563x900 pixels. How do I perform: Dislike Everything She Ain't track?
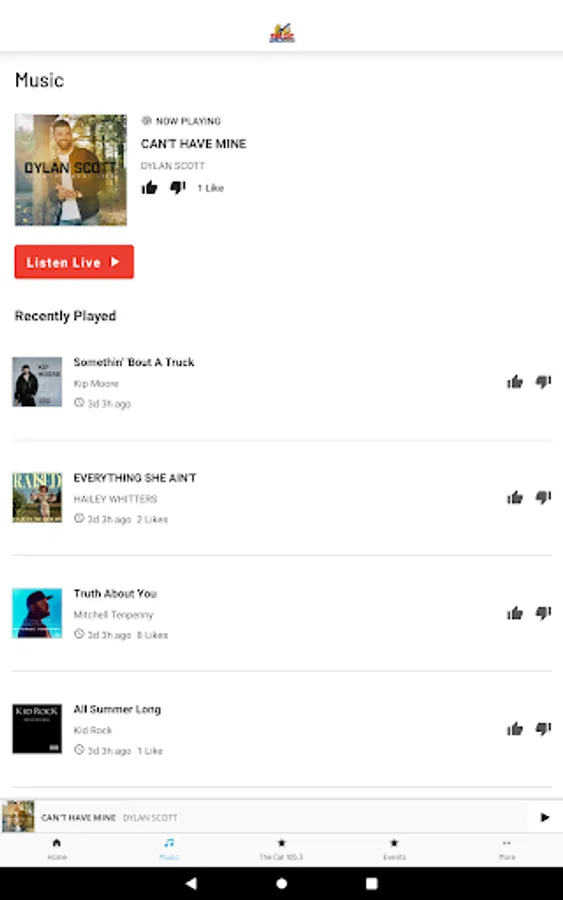click(x=543, y=497)
